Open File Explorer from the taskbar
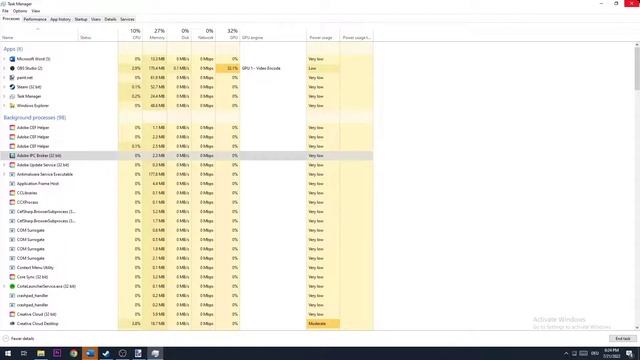Viewport: 640px width, 360px height. (41, 353)
